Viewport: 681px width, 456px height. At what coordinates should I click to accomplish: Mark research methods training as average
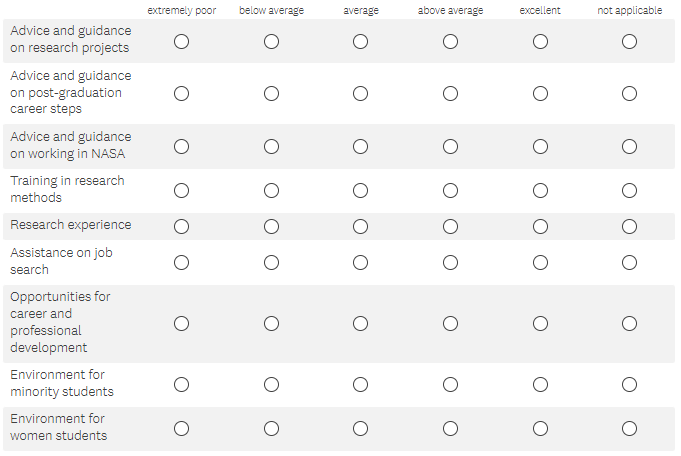[360, 190]
